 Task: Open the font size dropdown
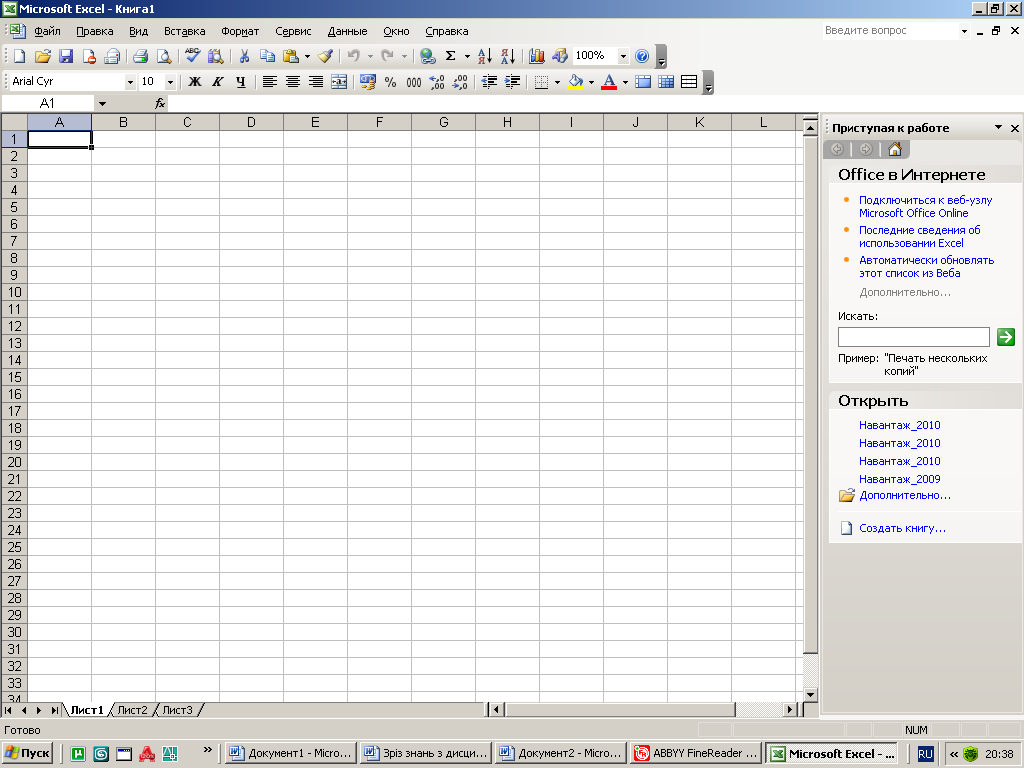170,82
